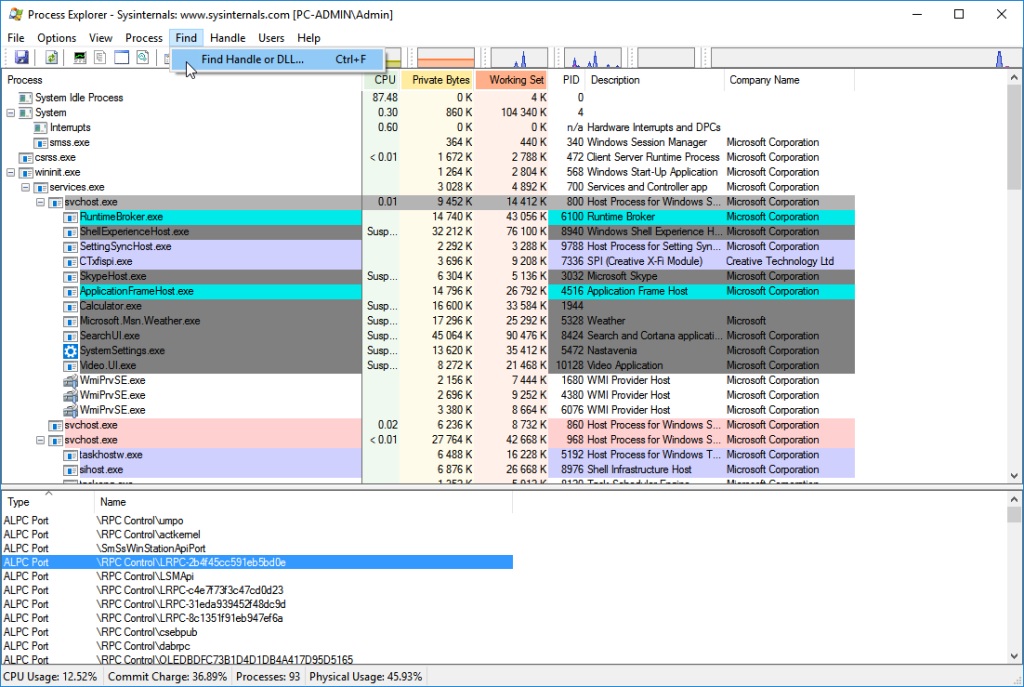Sort by Private Bytes column header
1024x687 pixels.
[x=440, y=80]
